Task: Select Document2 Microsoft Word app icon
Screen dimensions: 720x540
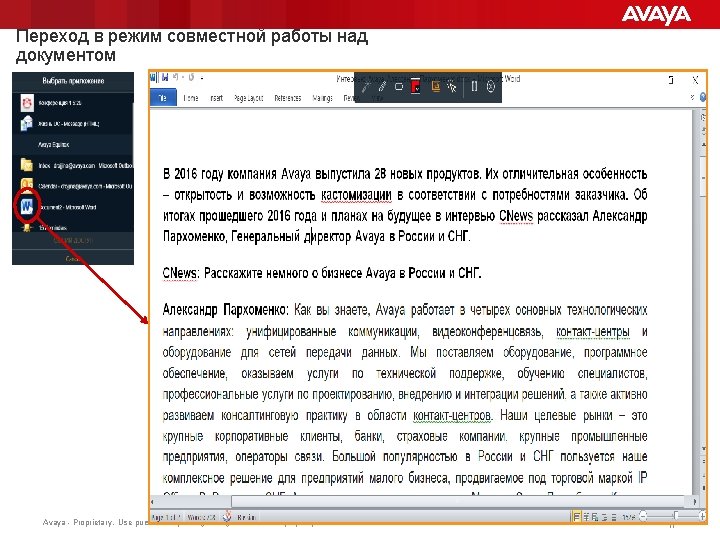Action: 27,207
